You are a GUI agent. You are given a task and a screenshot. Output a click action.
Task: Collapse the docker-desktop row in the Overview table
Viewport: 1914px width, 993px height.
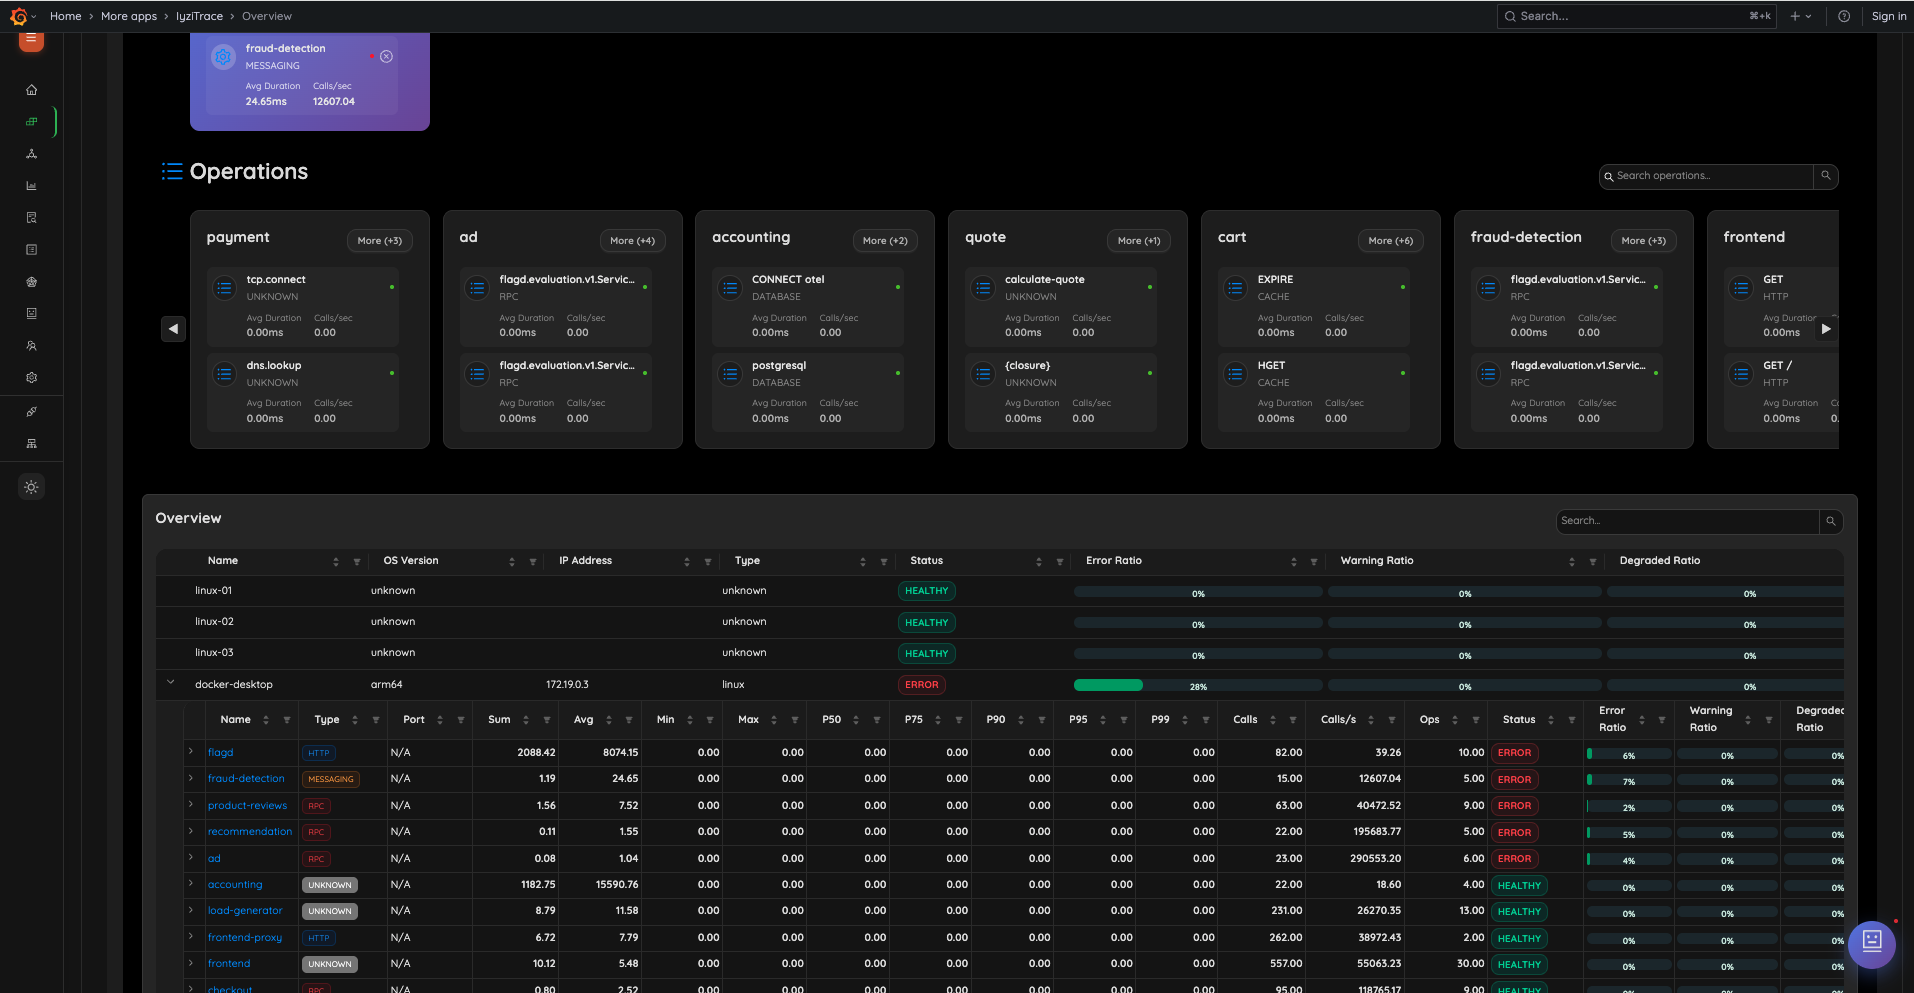pos(170,683)
